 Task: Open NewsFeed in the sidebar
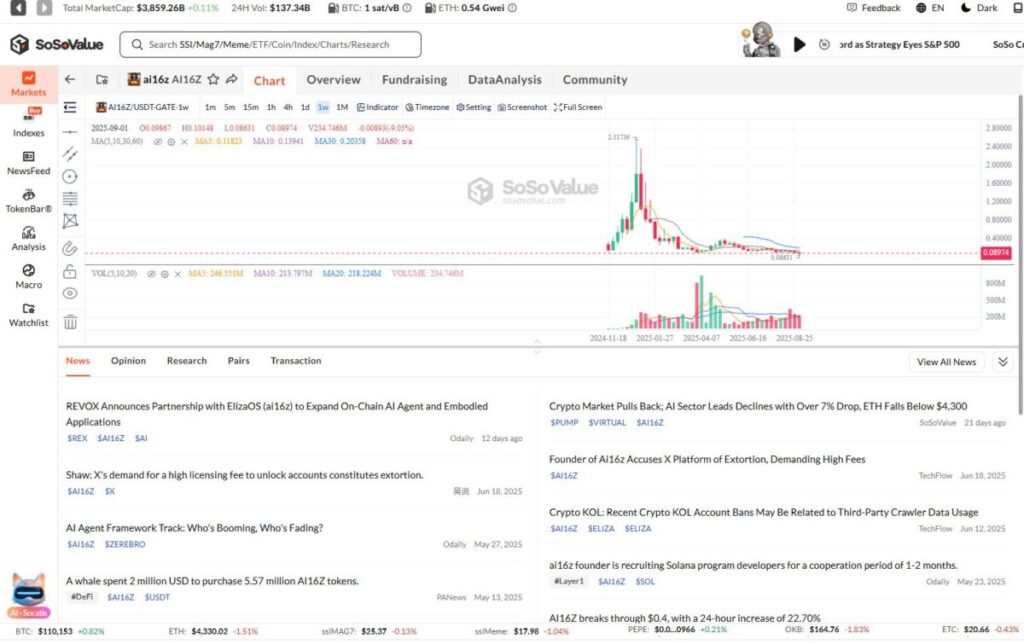[x=28, y=163]
